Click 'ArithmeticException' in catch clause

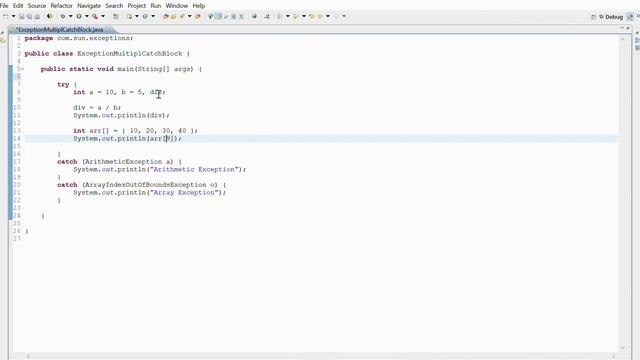pyautogui.click(x=123, y=162)
